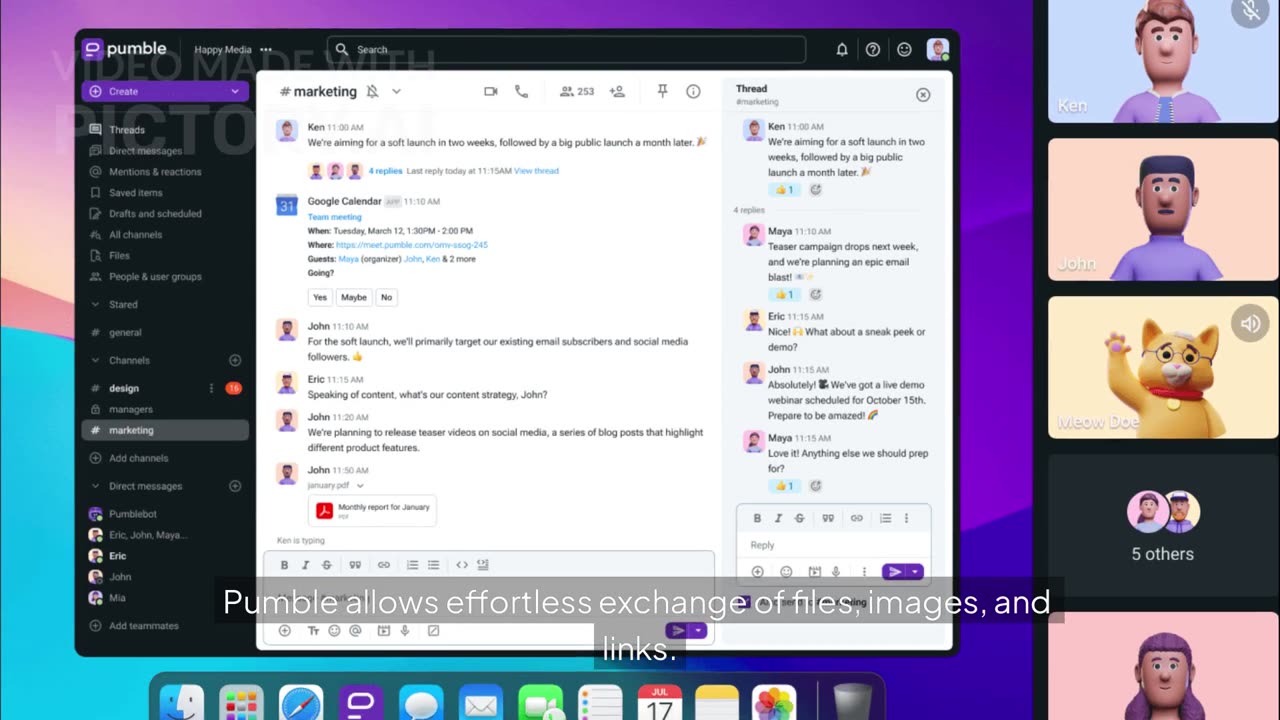
Task: Open pinned messages with the pin icon
Action: [662, 91]
